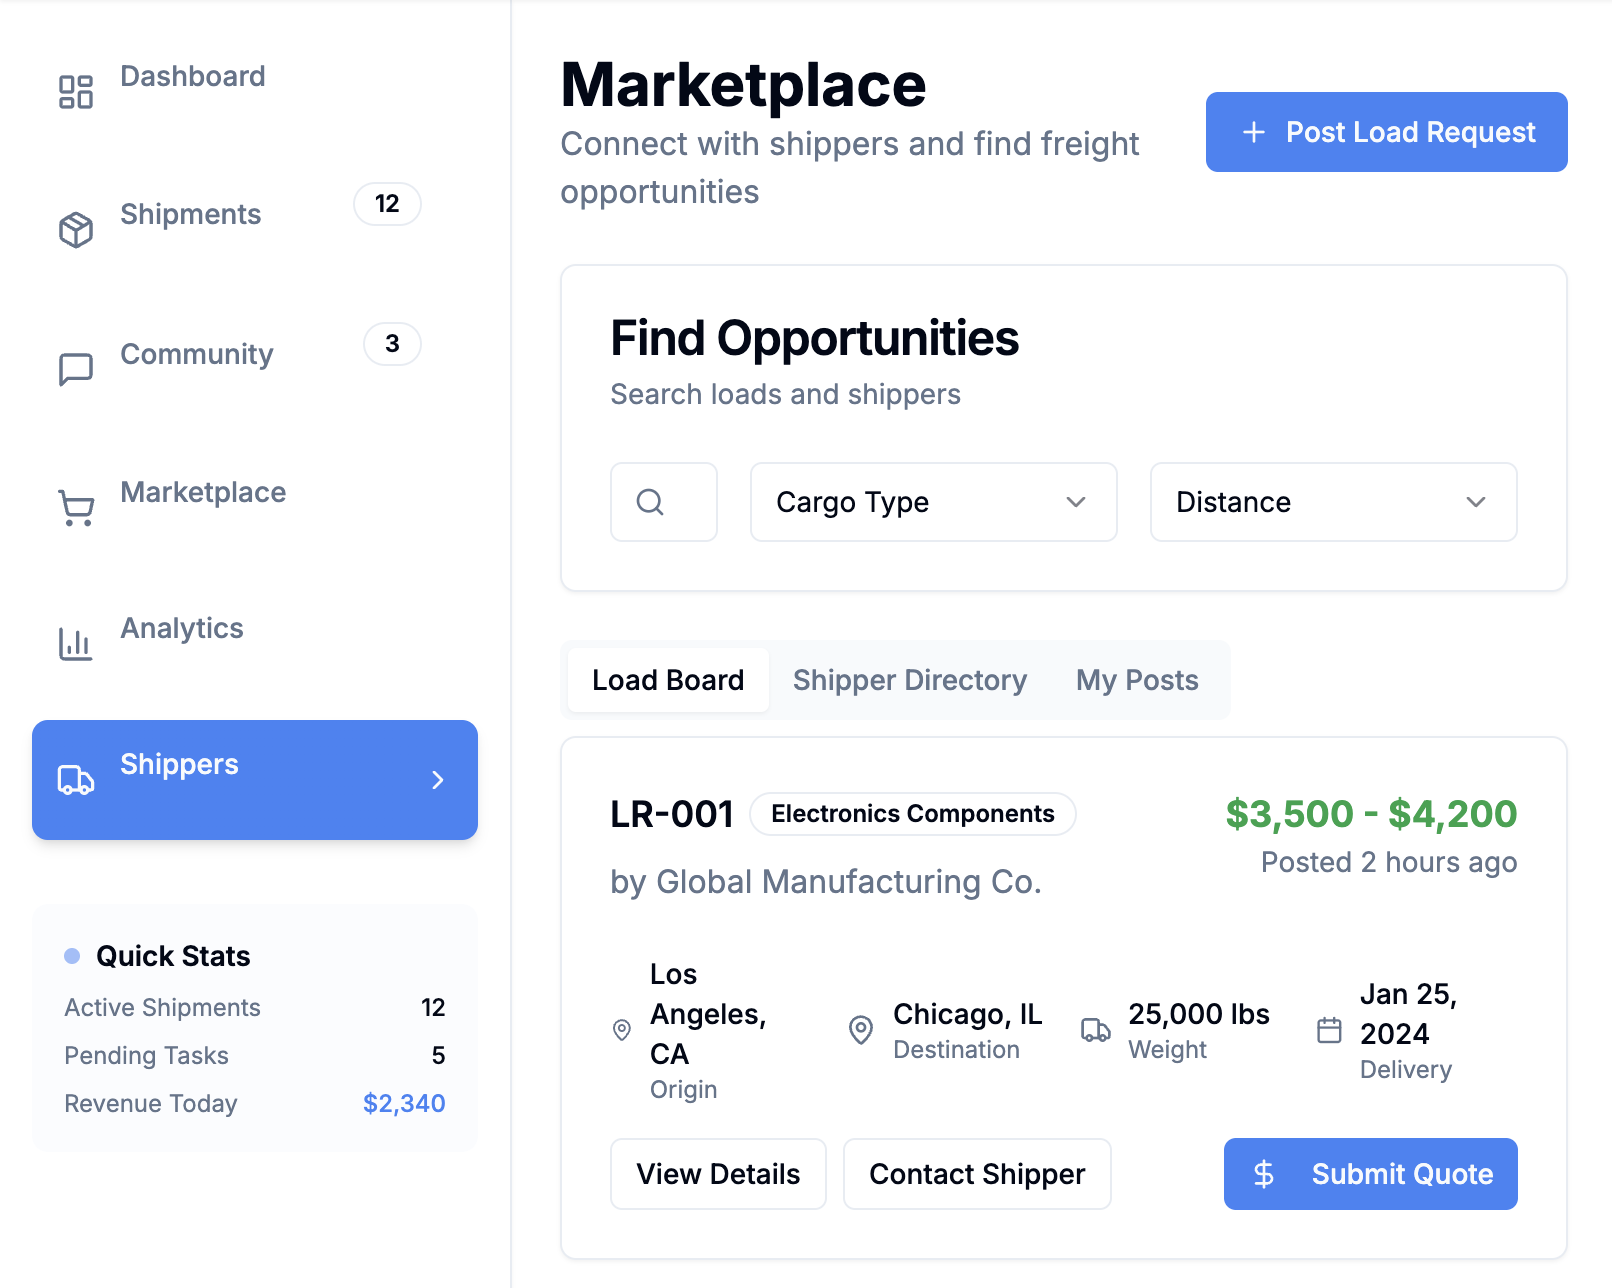
Task: Open the Distance dropdown
Action: click(1333, 502)
